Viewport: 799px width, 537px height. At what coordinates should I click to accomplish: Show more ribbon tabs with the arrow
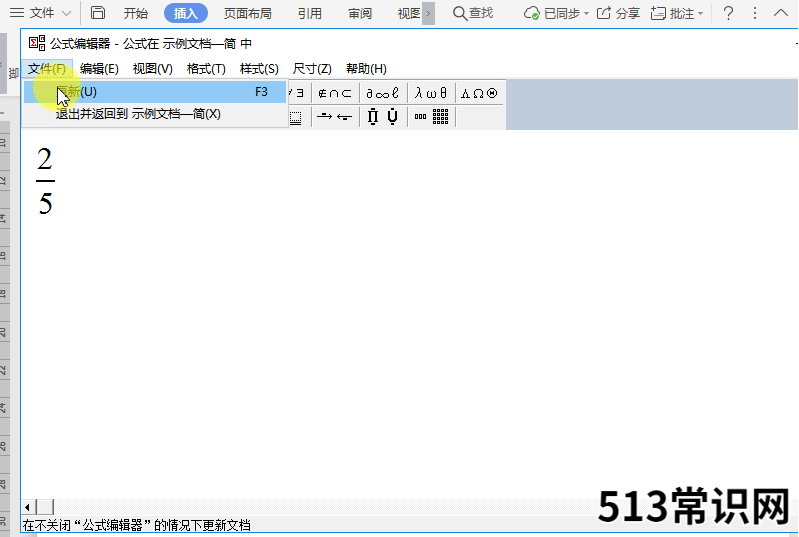tap(429, 13)
